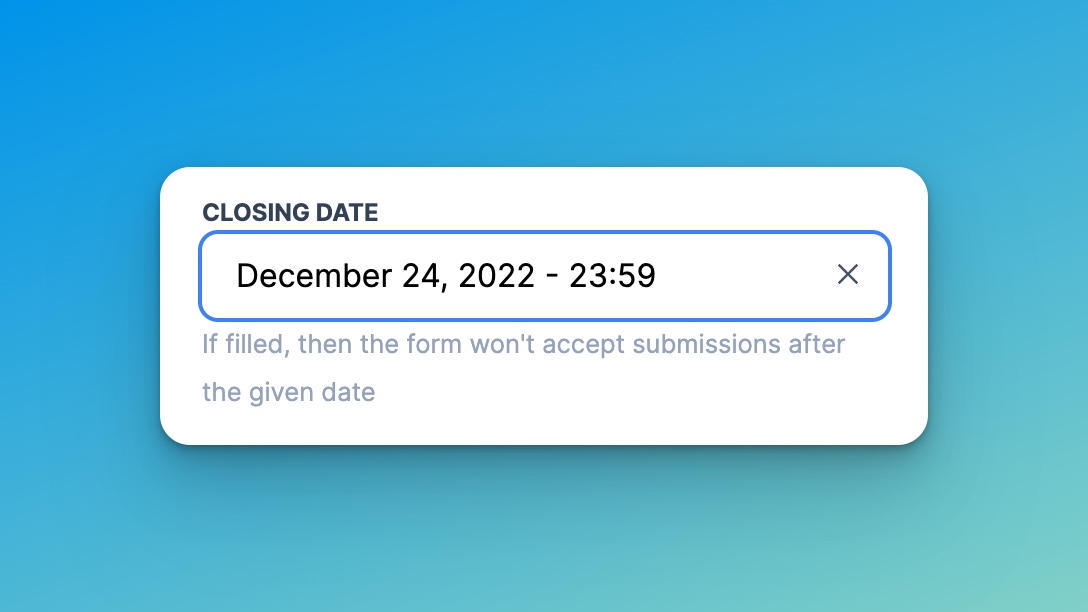Screen dimensions: 1088x612
Task: Click empty space between time and X icon
Action: tap(745, 276)
